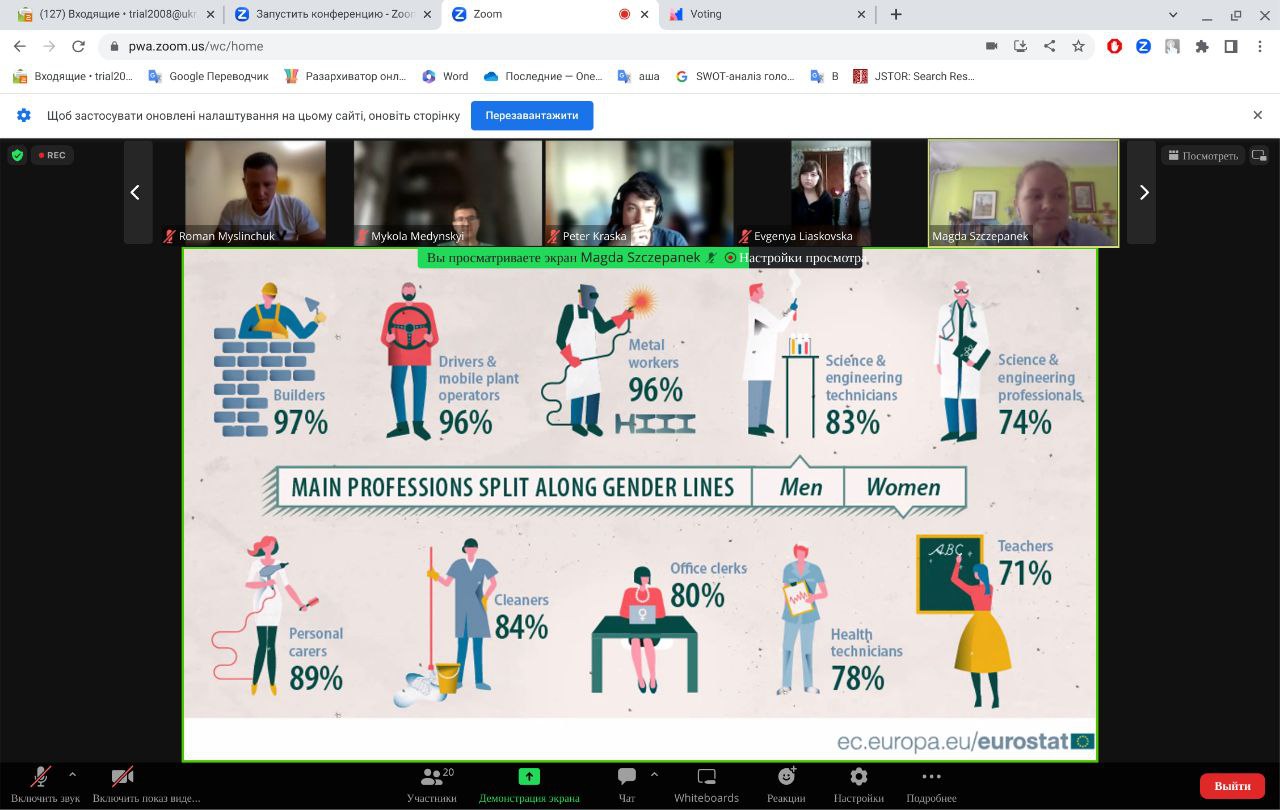Viewport: 1280px width, 810px height.
Task: Open the 'Последние — One...' bookmark
Action: point(542,76)
